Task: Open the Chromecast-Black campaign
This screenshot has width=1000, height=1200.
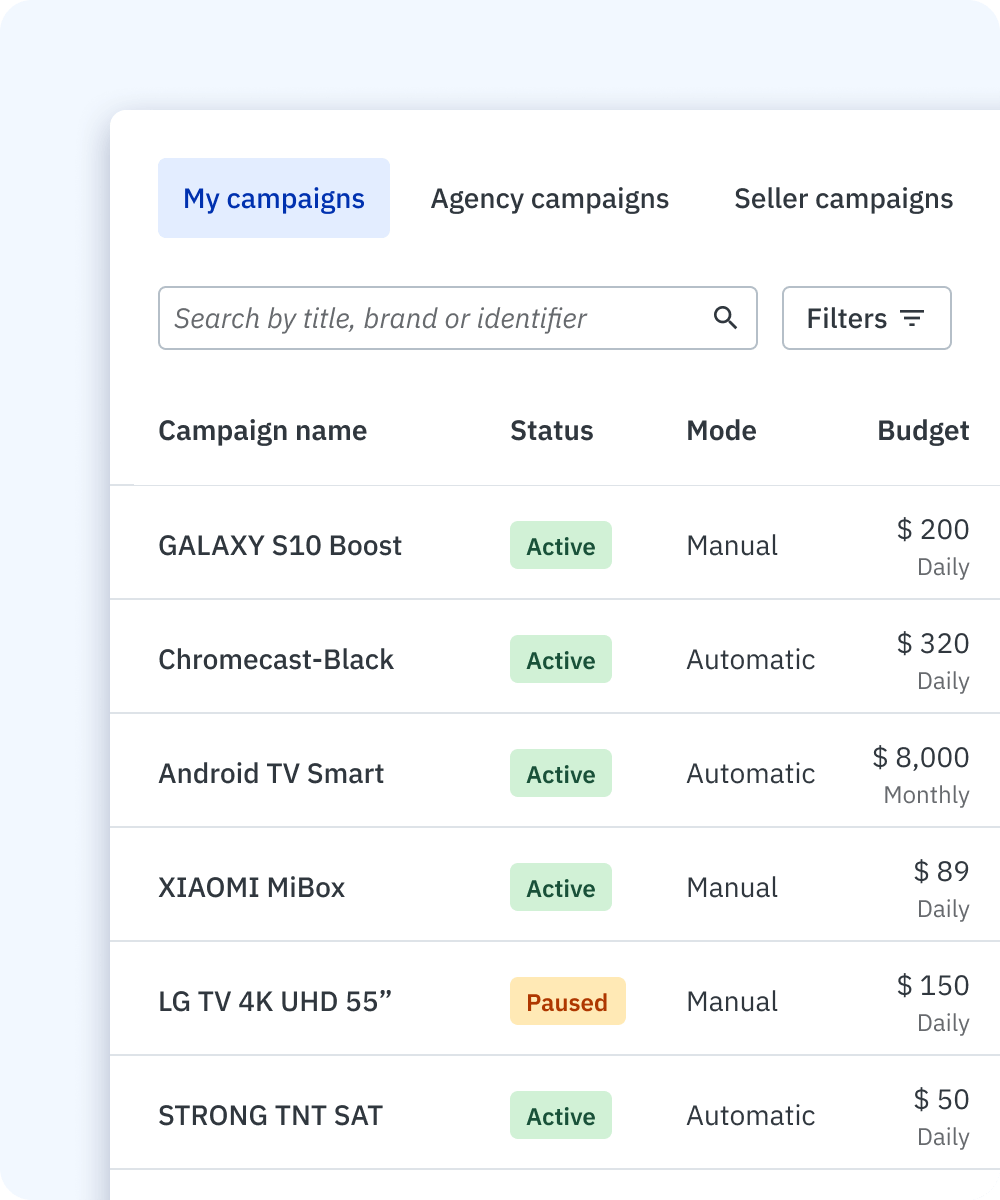Action: pyautogui.click(x=276, y=659)
